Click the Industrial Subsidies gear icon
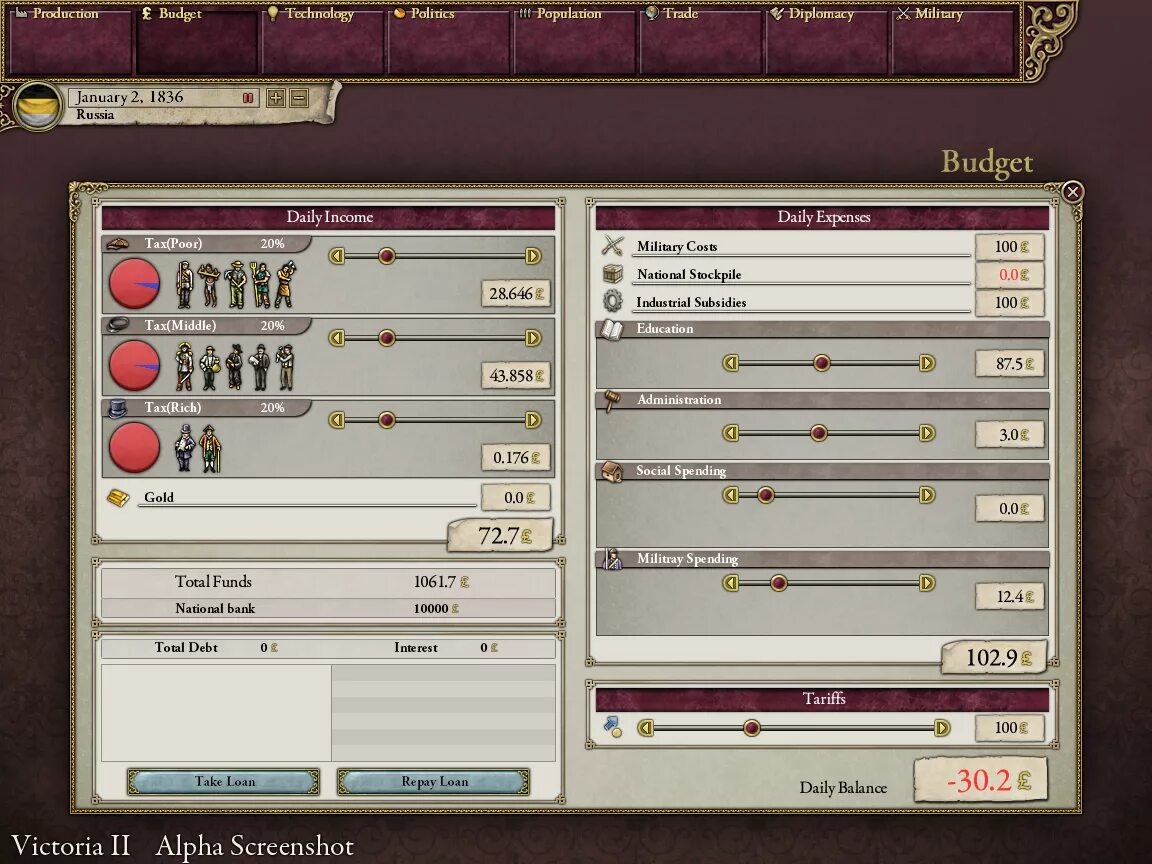 coord(612,301)
